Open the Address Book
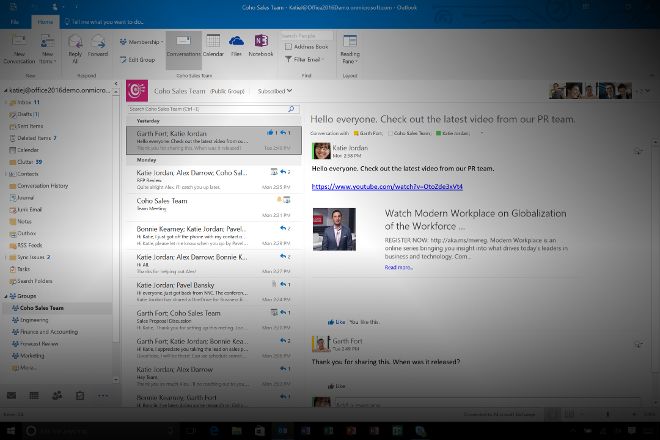 (x=306, y=47)
